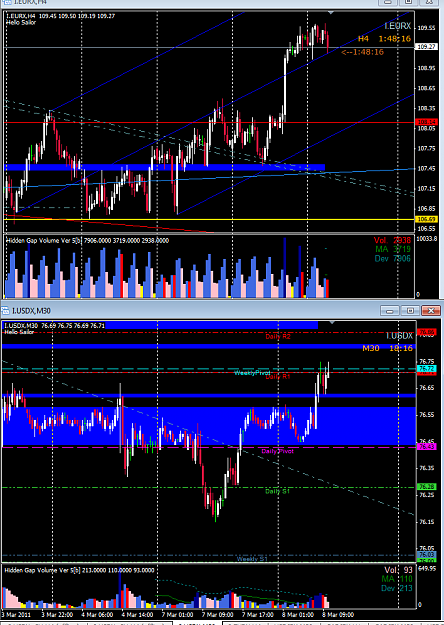The width and height of the screenshot is (444, 625).
Task: Click the WeeklyPivot level label
Action: 252,373
